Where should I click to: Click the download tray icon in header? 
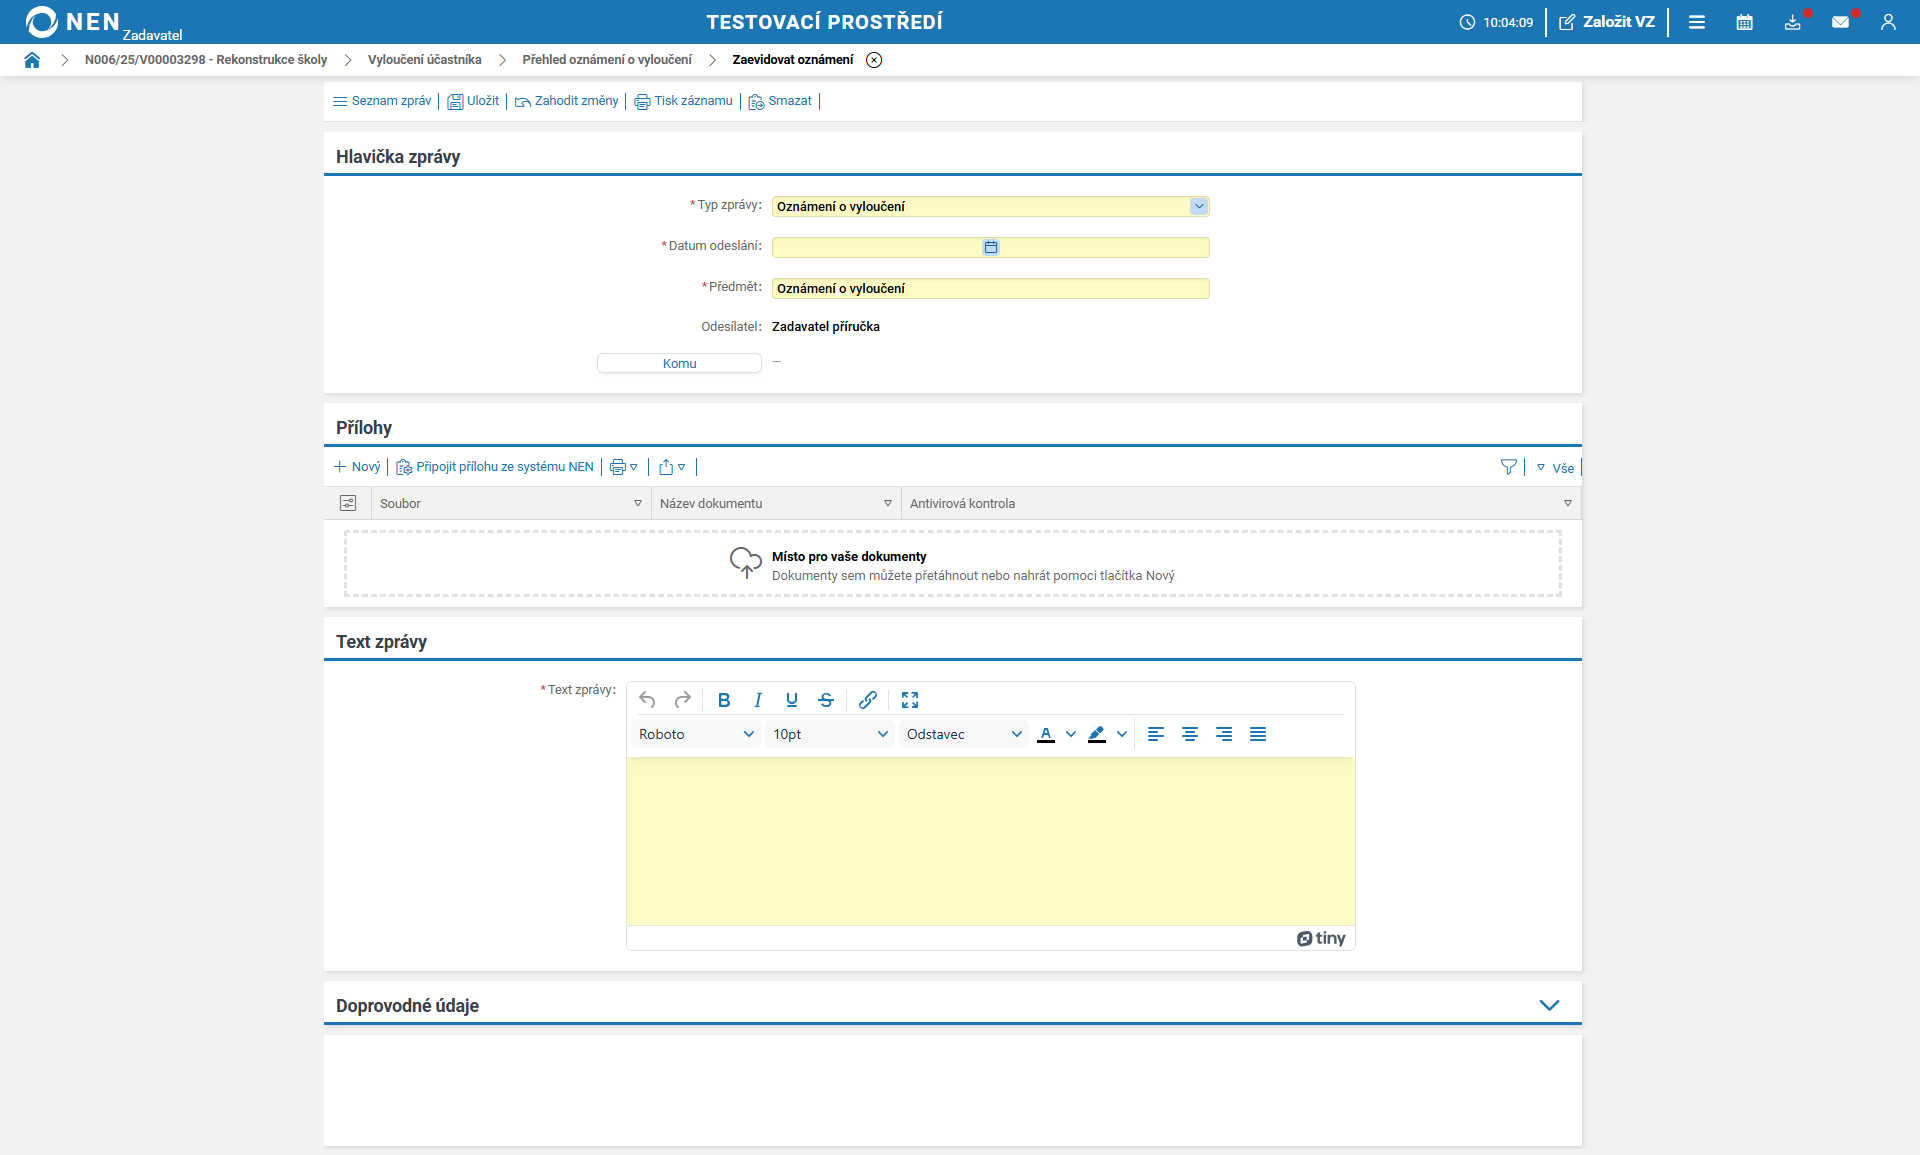tap(1792, 22)
